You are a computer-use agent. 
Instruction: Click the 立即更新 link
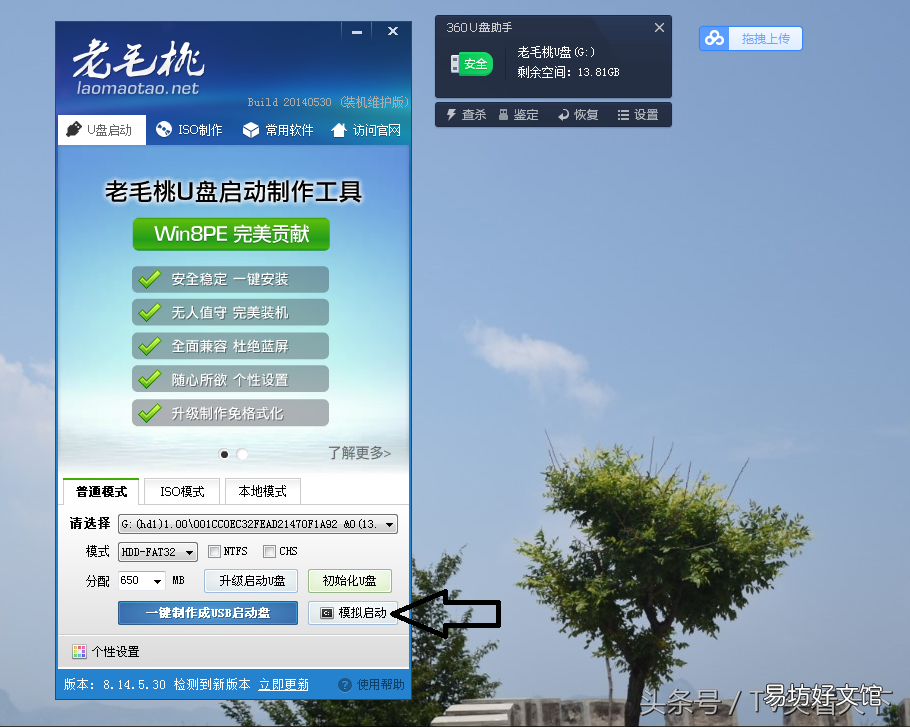[x=284, y=685]
